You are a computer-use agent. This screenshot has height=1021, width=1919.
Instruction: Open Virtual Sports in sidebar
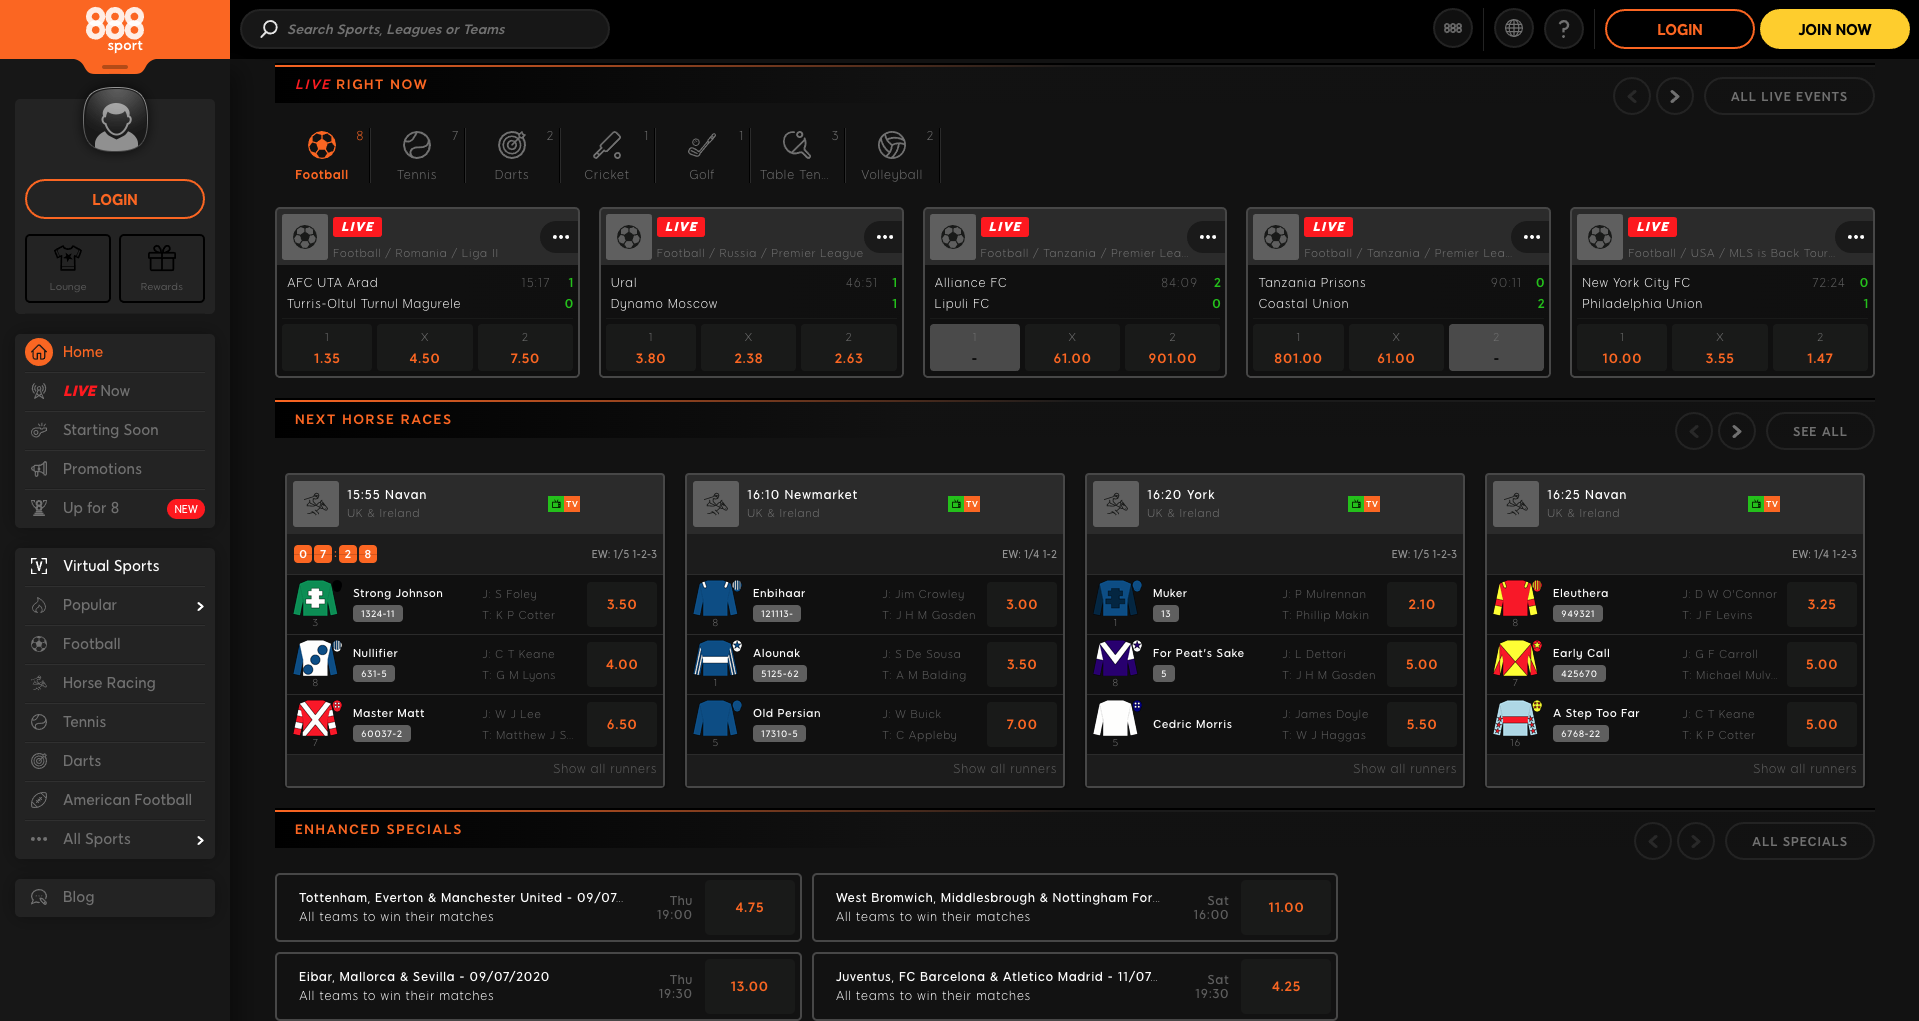tap(115, 566)
